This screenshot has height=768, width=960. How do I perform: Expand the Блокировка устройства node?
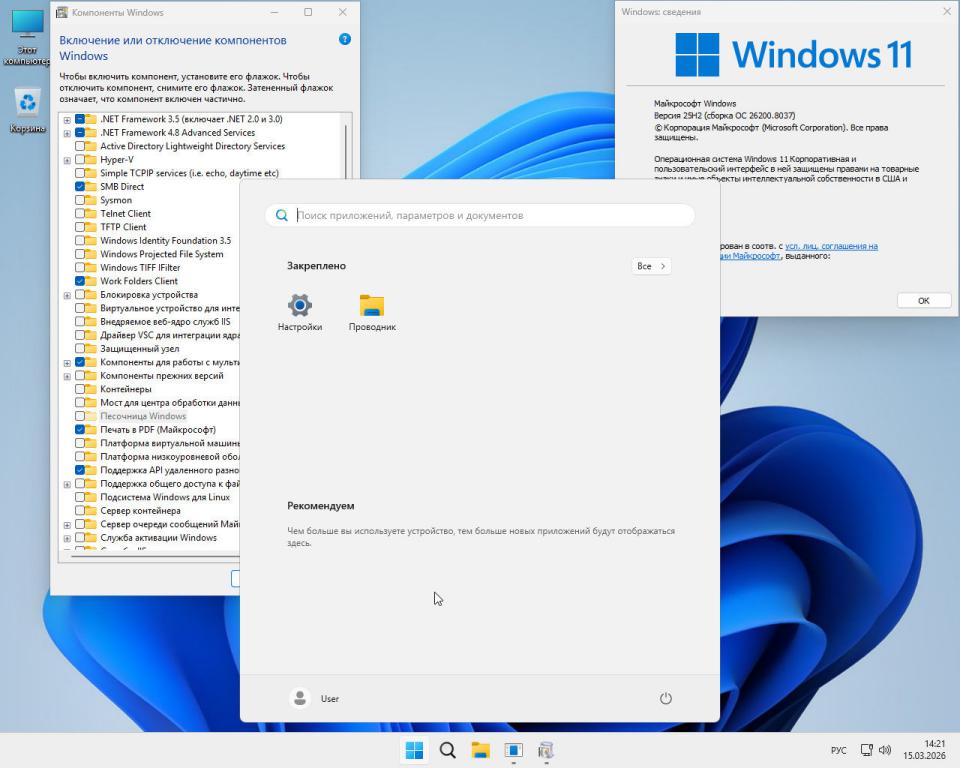[x=67, y=295]
